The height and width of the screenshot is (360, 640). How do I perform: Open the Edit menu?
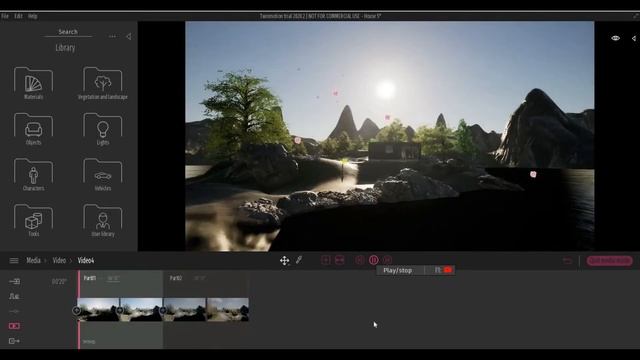(x=18, y=16)
